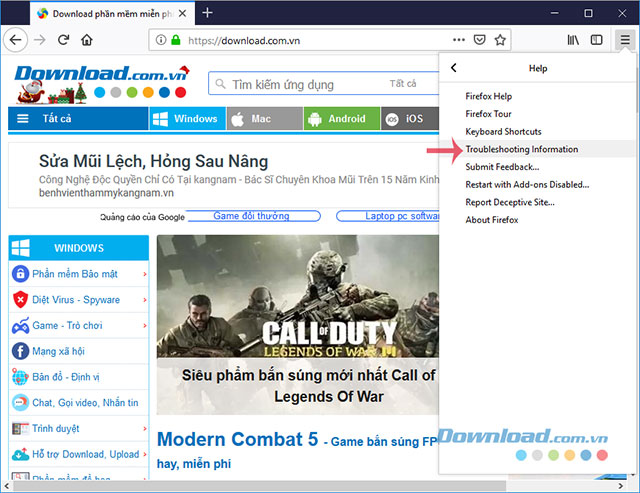Expand arrow next to Phần mềm Bảo mật
The image size is (640, 493).
(144, 274)
